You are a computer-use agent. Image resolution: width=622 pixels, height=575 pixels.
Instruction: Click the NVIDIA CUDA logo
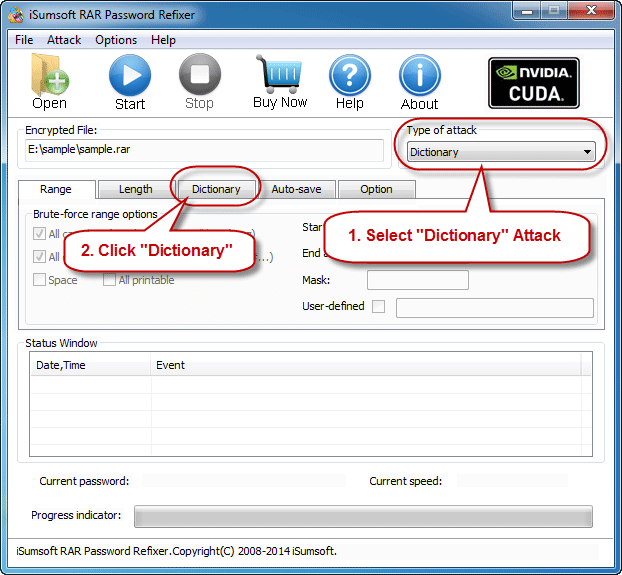click(x=534, y=83)
